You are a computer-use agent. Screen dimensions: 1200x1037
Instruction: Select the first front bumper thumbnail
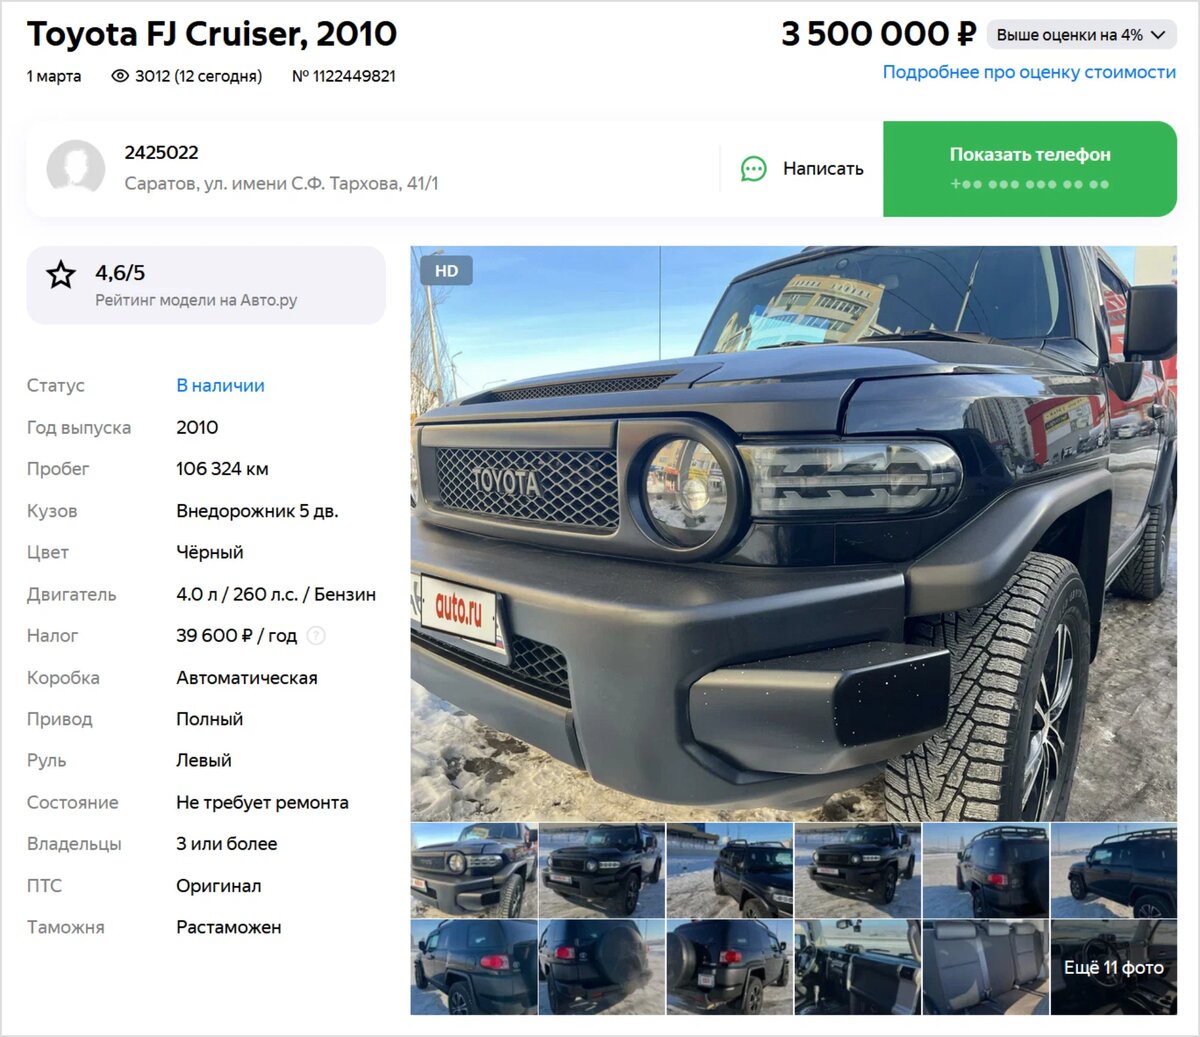pyautogui.click(x=474, y=871)
